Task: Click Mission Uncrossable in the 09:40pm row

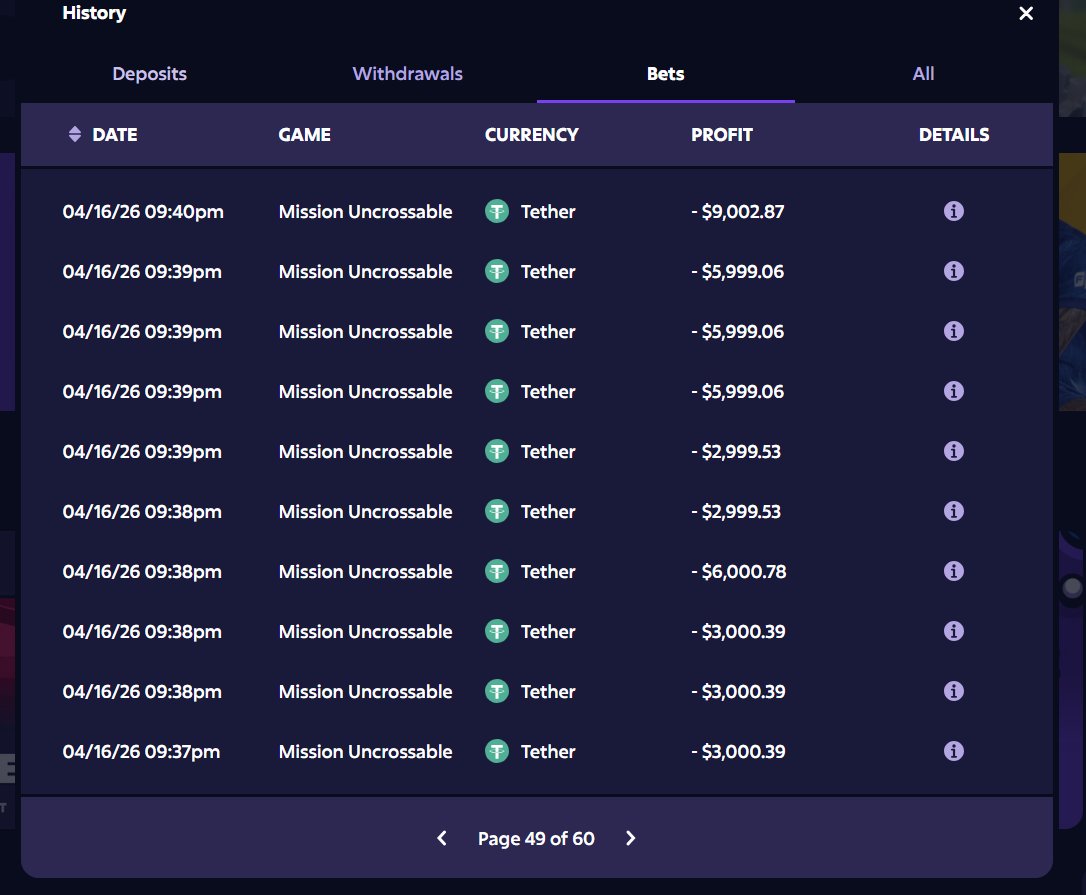Action: [366, 212]
